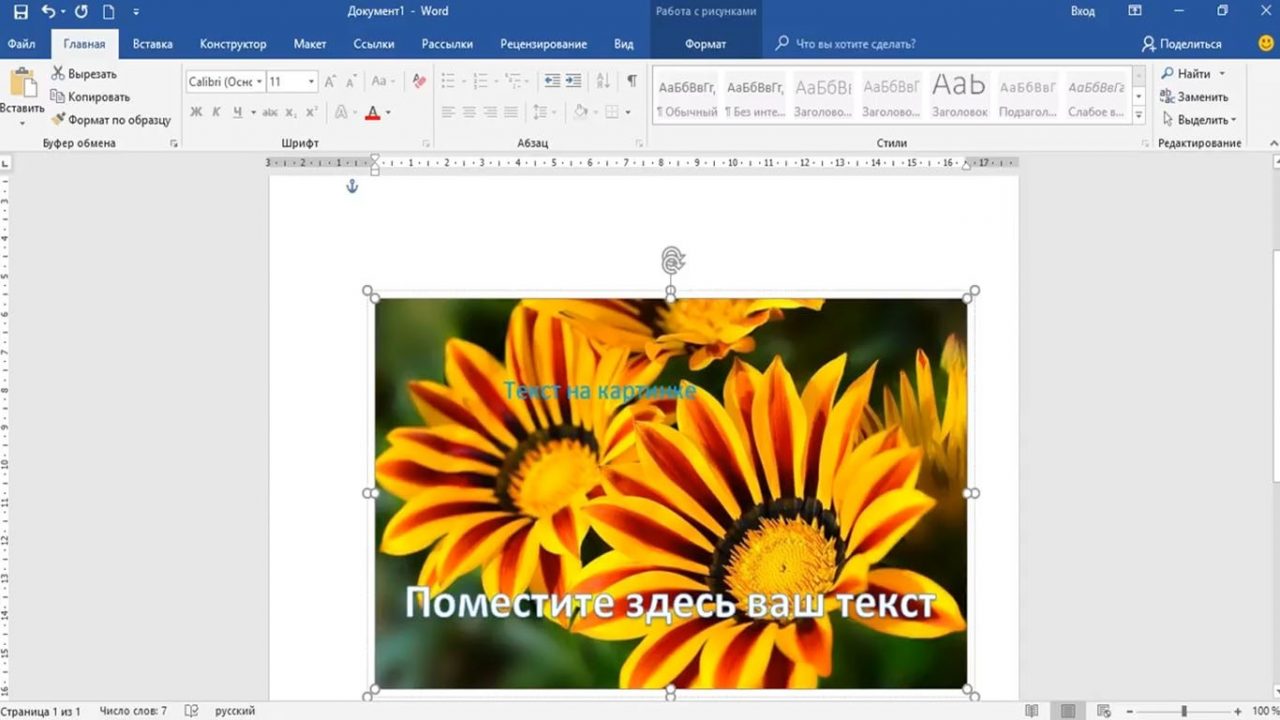This screenshot has width=1280, height=720.
Task: Click the Decrease font size icon
Action: [352, 81]
